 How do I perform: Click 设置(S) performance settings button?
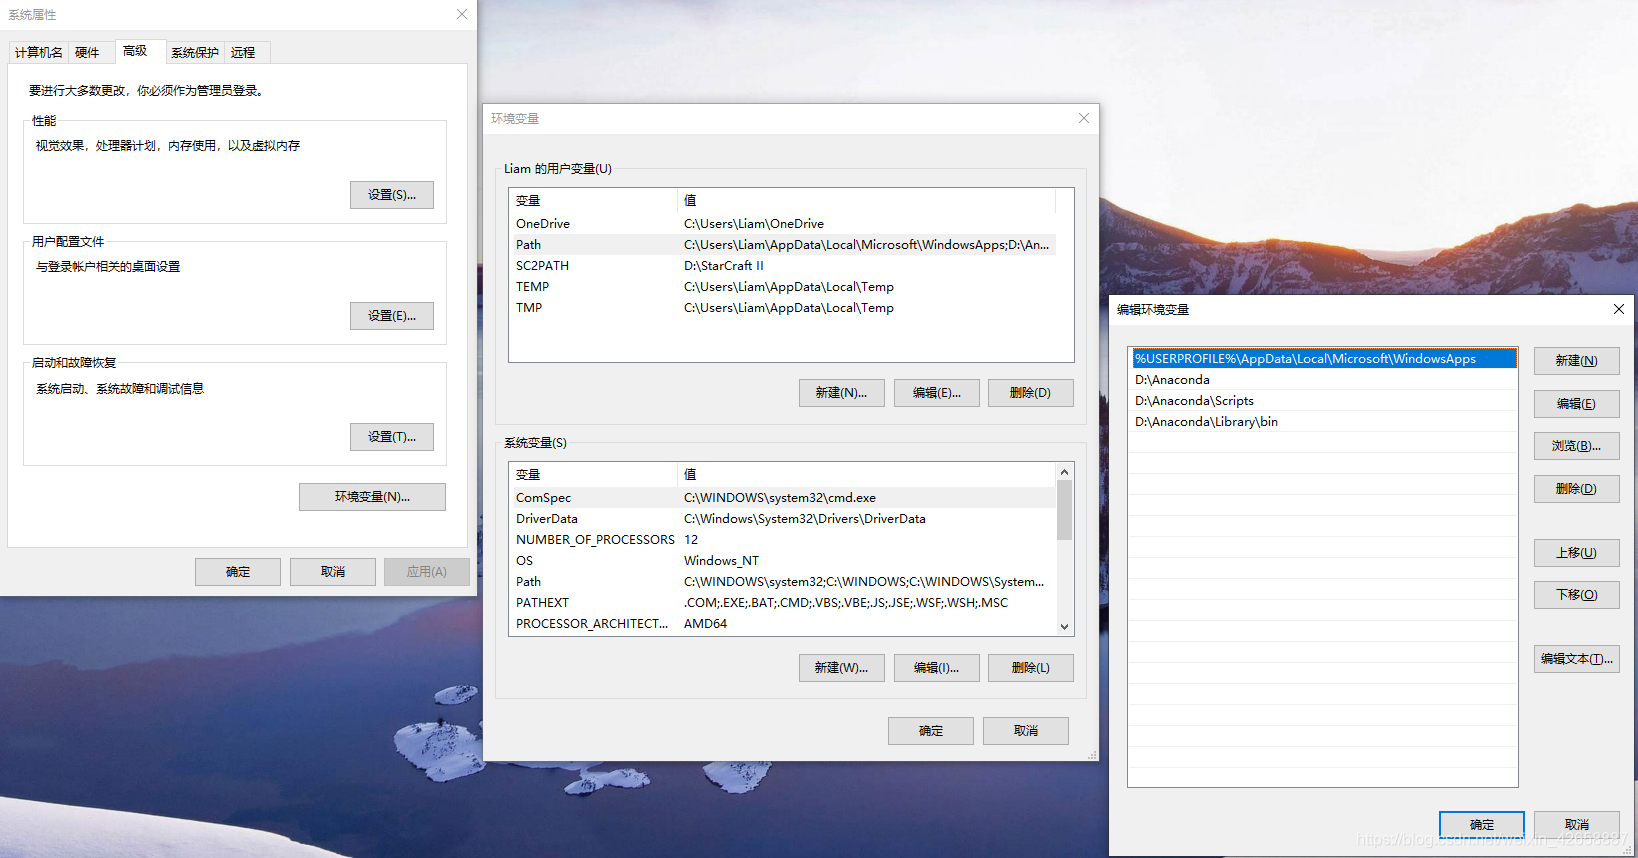392,195
